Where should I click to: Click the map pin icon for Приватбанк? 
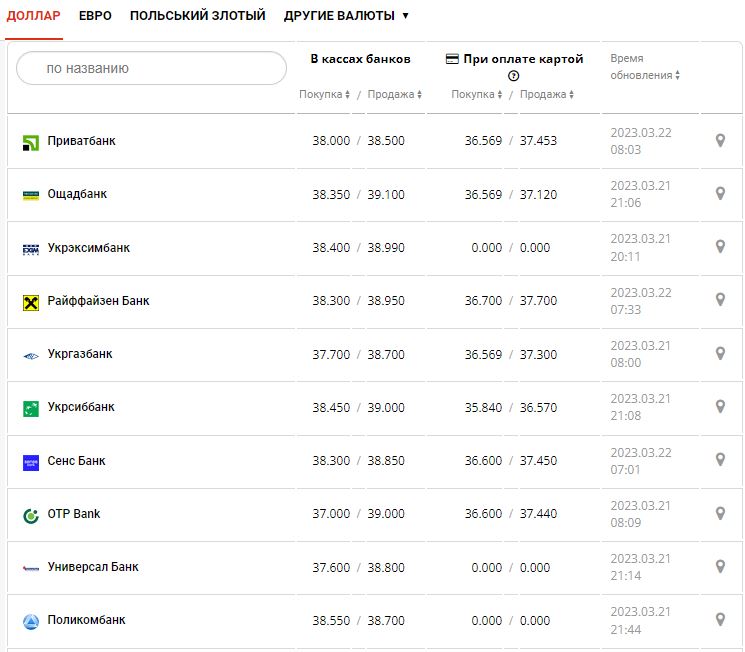[x=720, y=141]
